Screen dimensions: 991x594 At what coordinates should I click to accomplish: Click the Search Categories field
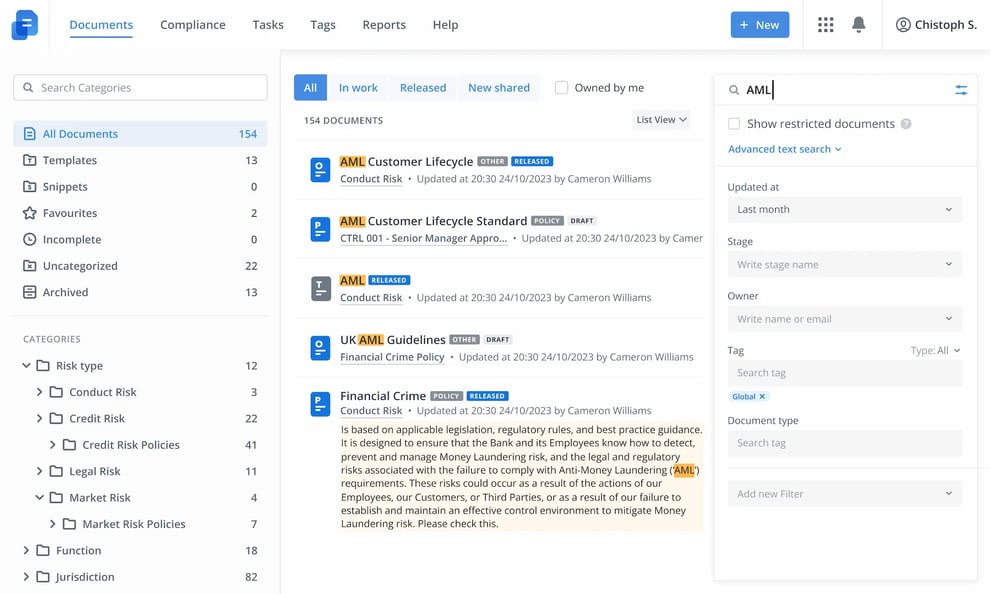[x=140, y=87]
